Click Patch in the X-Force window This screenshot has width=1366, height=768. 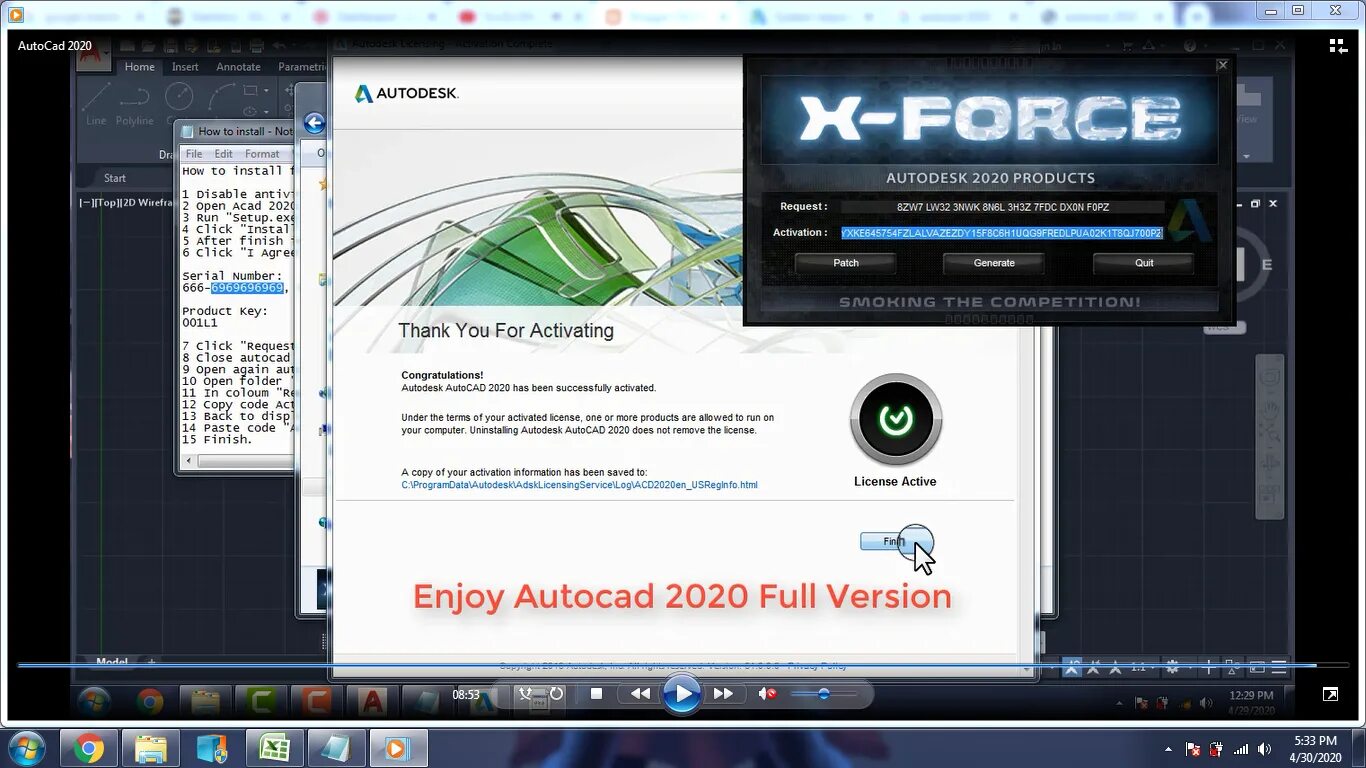[x=846, y=263]
